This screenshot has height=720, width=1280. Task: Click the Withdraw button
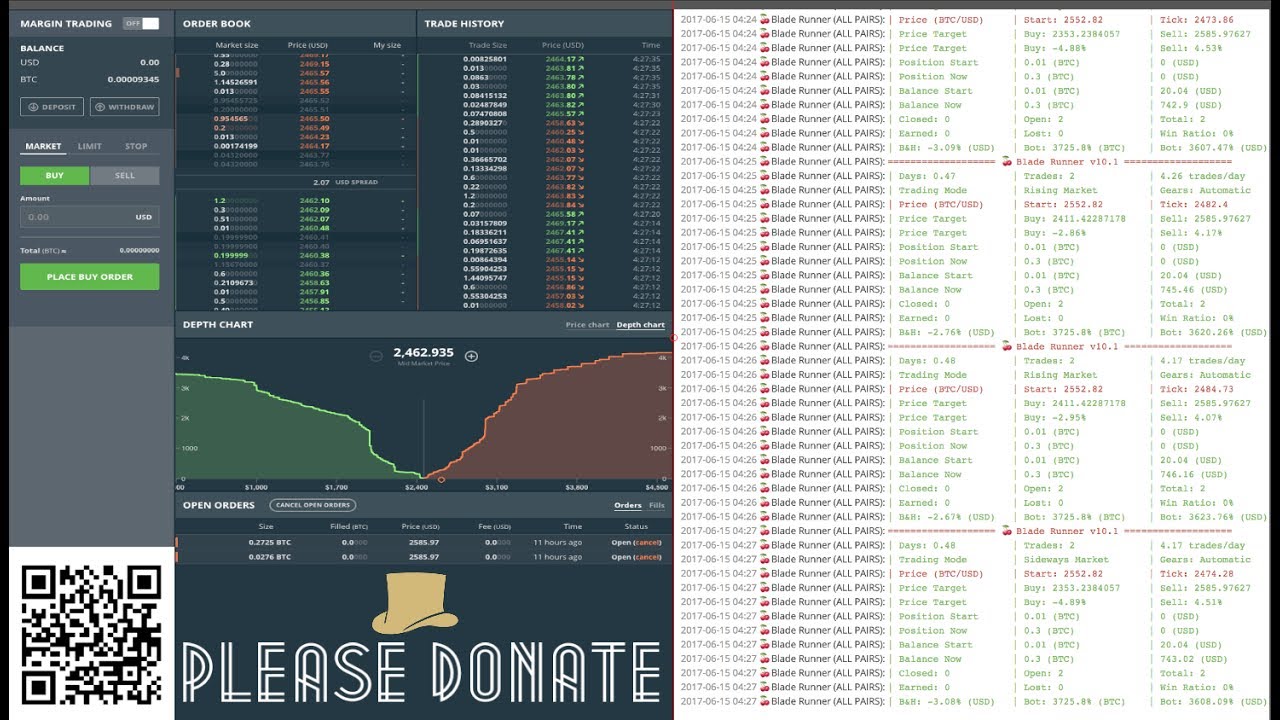click(x=124, y=107)
